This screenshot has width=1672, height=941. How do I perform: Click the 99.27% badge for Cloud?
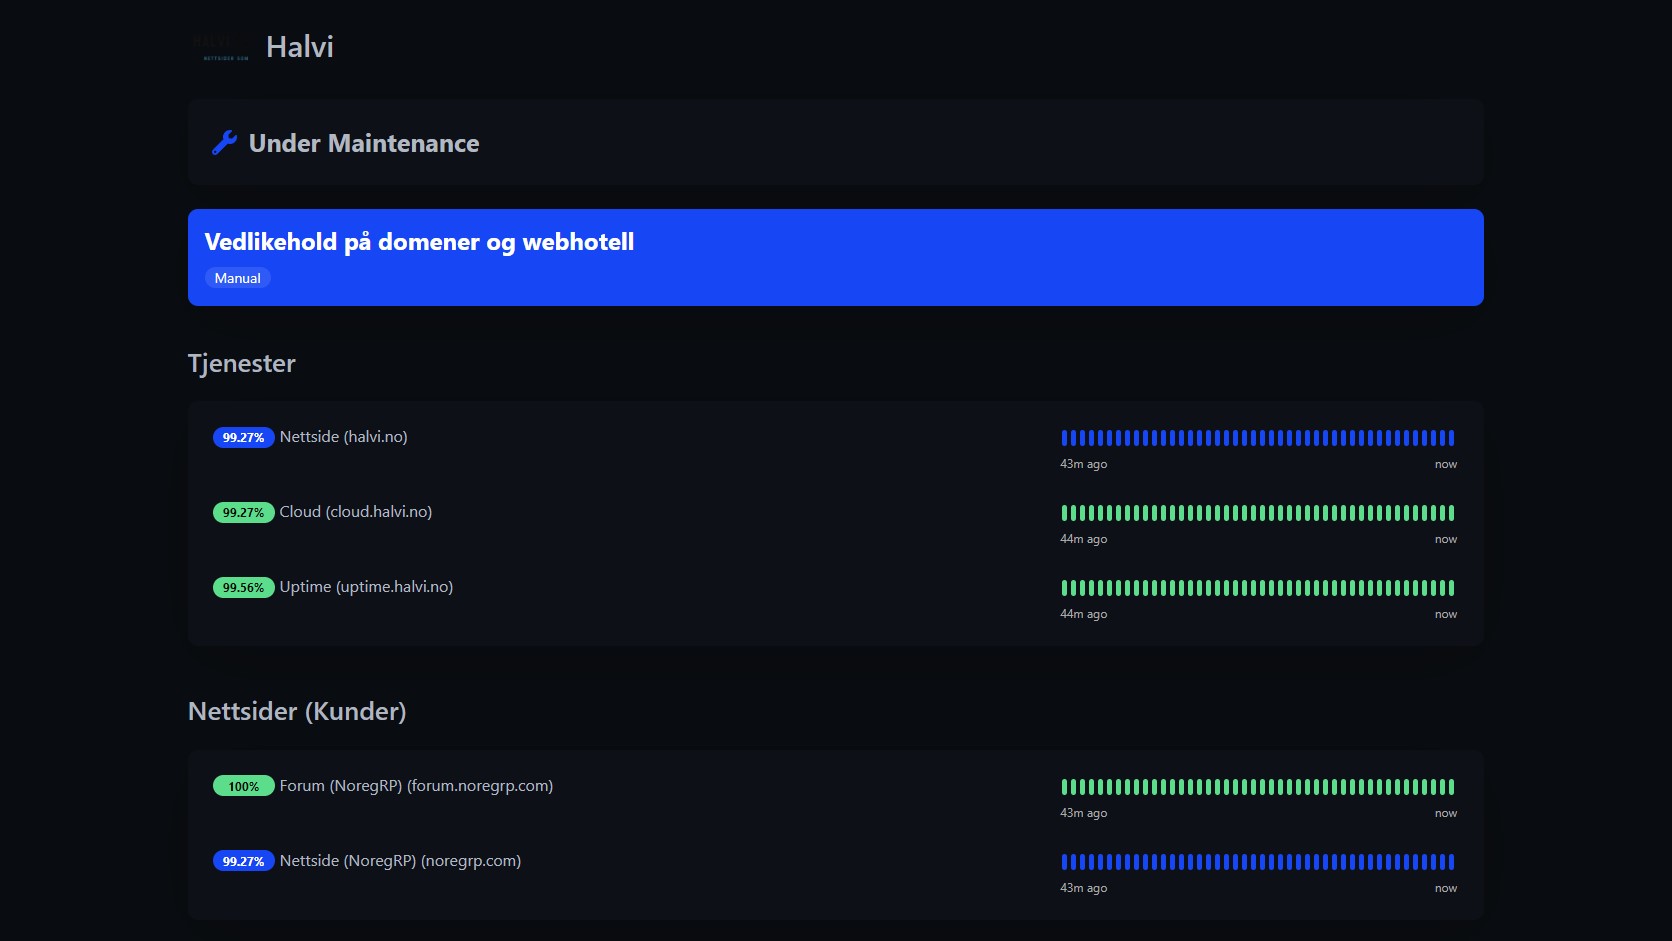243,513
